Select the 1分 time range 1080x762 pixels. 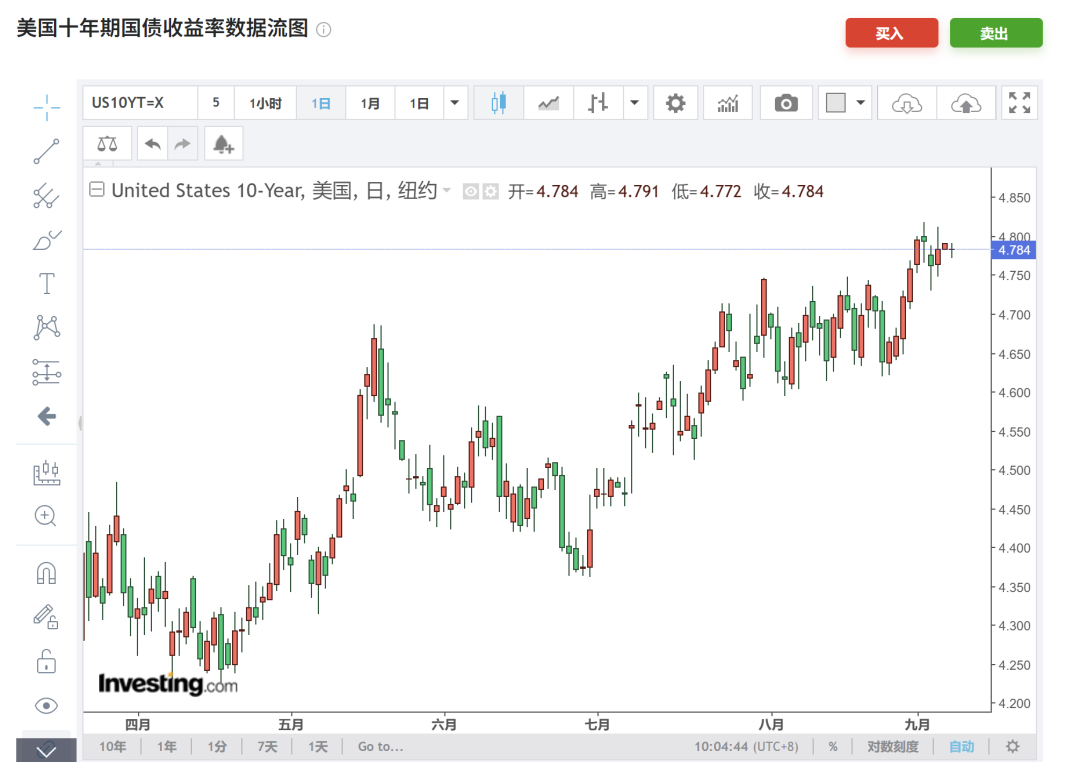[x=217, y=747]
